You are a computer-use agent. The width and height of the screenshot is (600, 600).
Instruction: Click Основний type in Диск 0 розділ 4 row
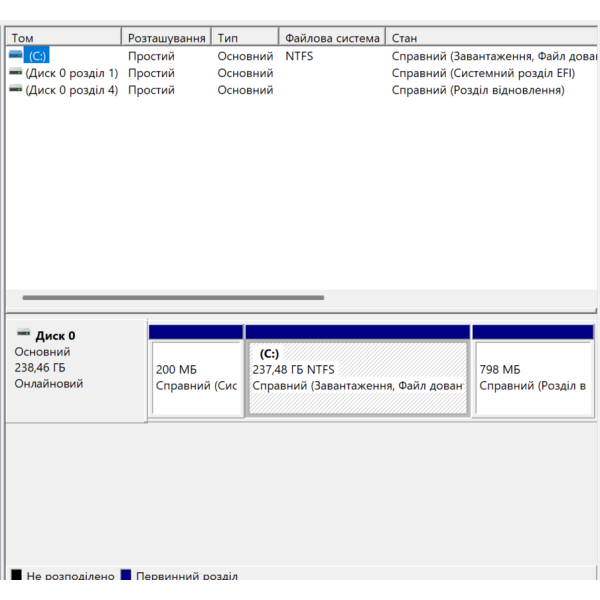[x=245, y=90]
